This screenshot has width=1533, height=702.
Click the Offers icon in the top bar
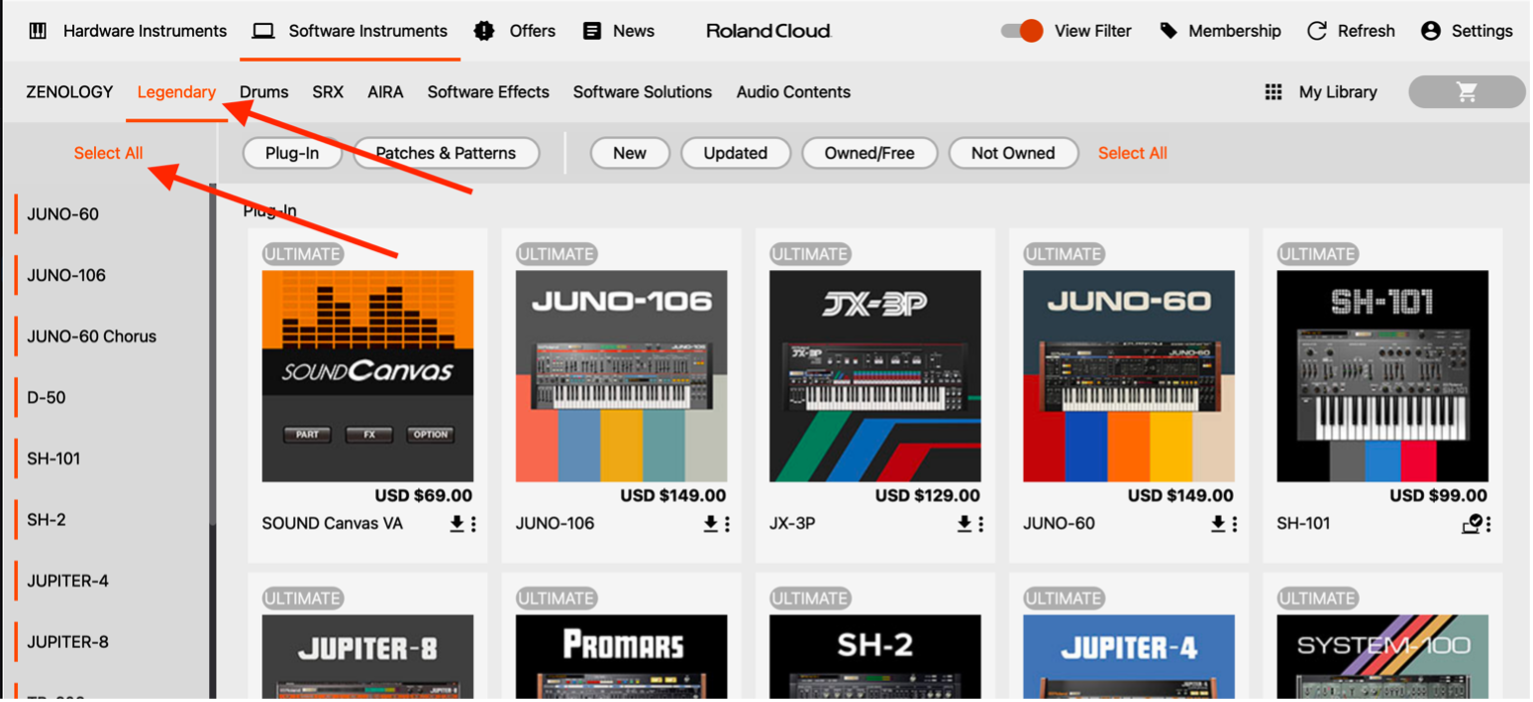click(x=484, y=30)
